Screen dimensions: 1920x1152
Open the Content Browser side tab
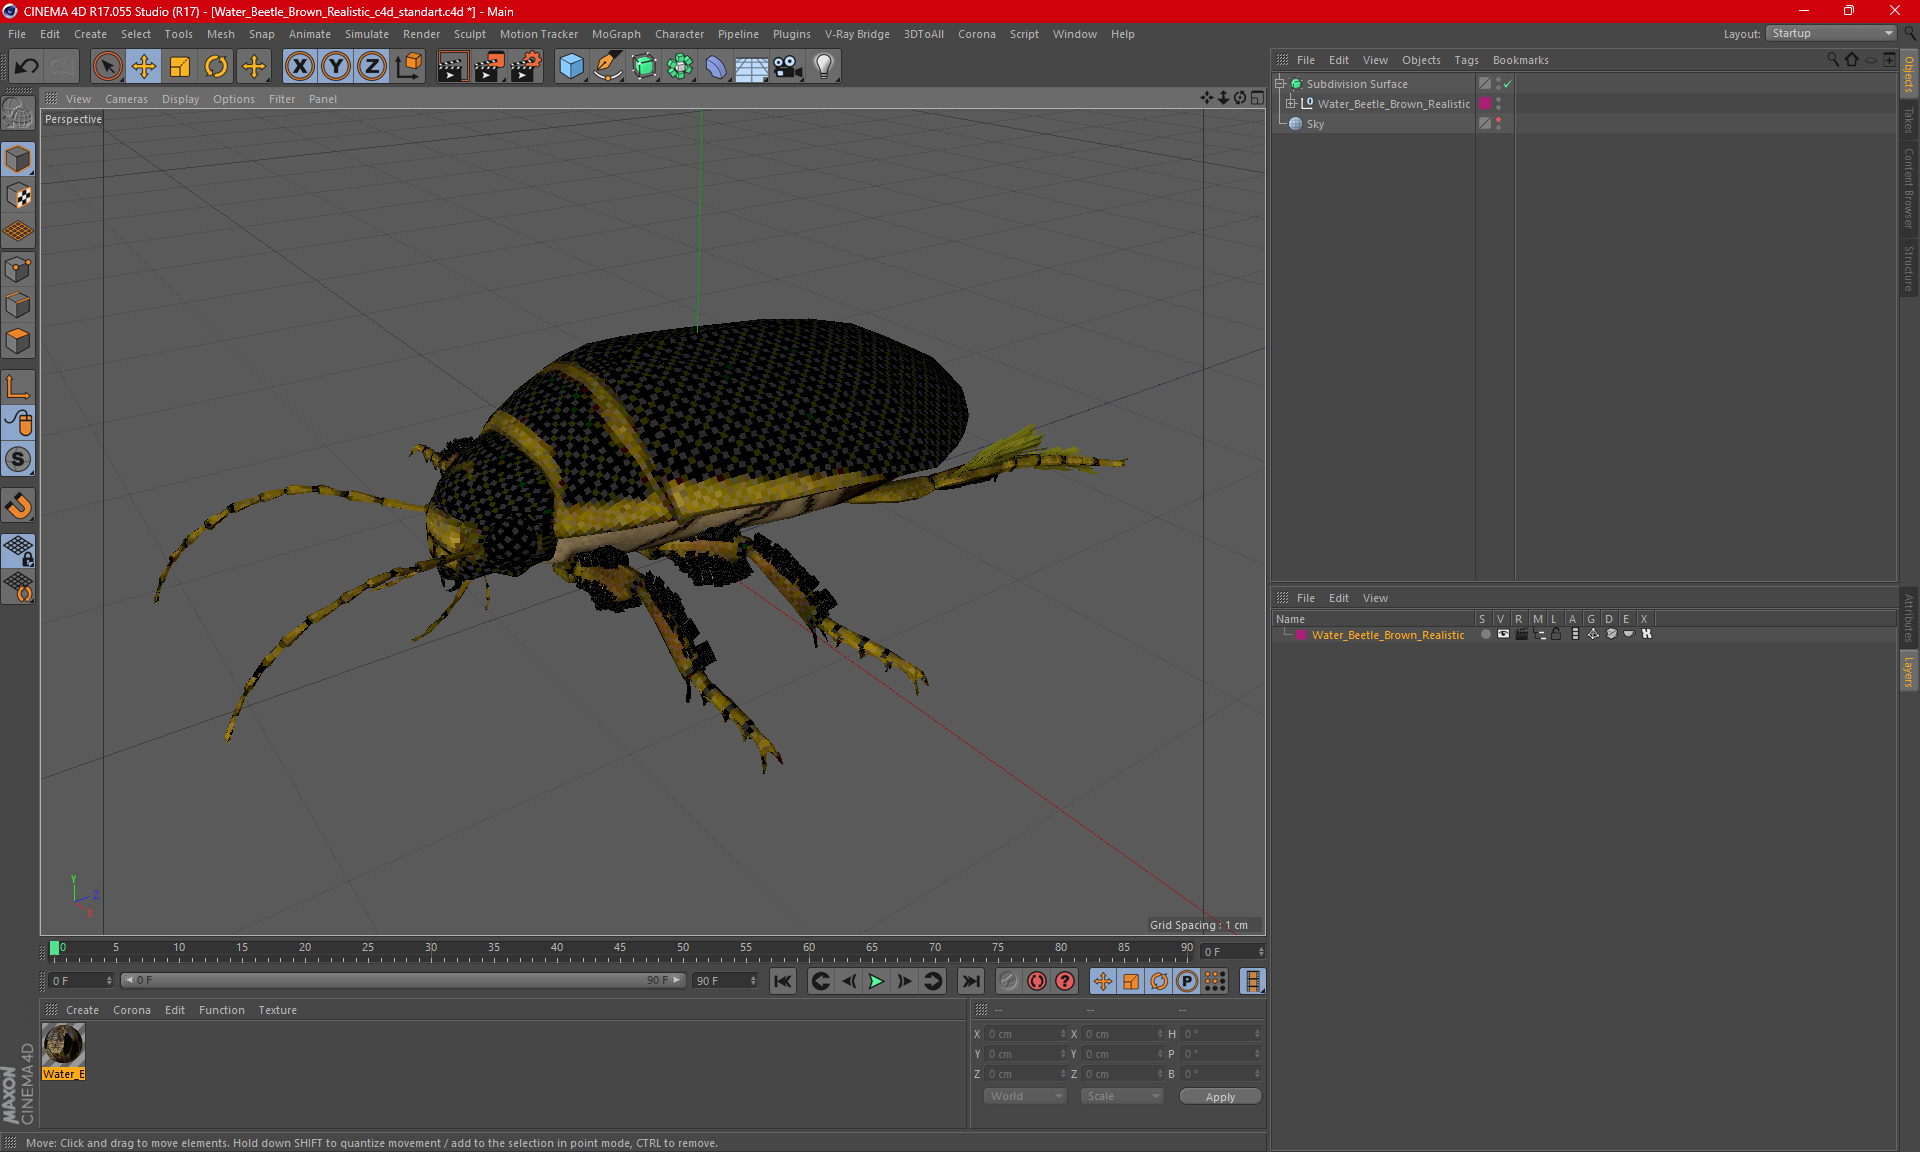pyautogui.click(x=1908, y=188)
